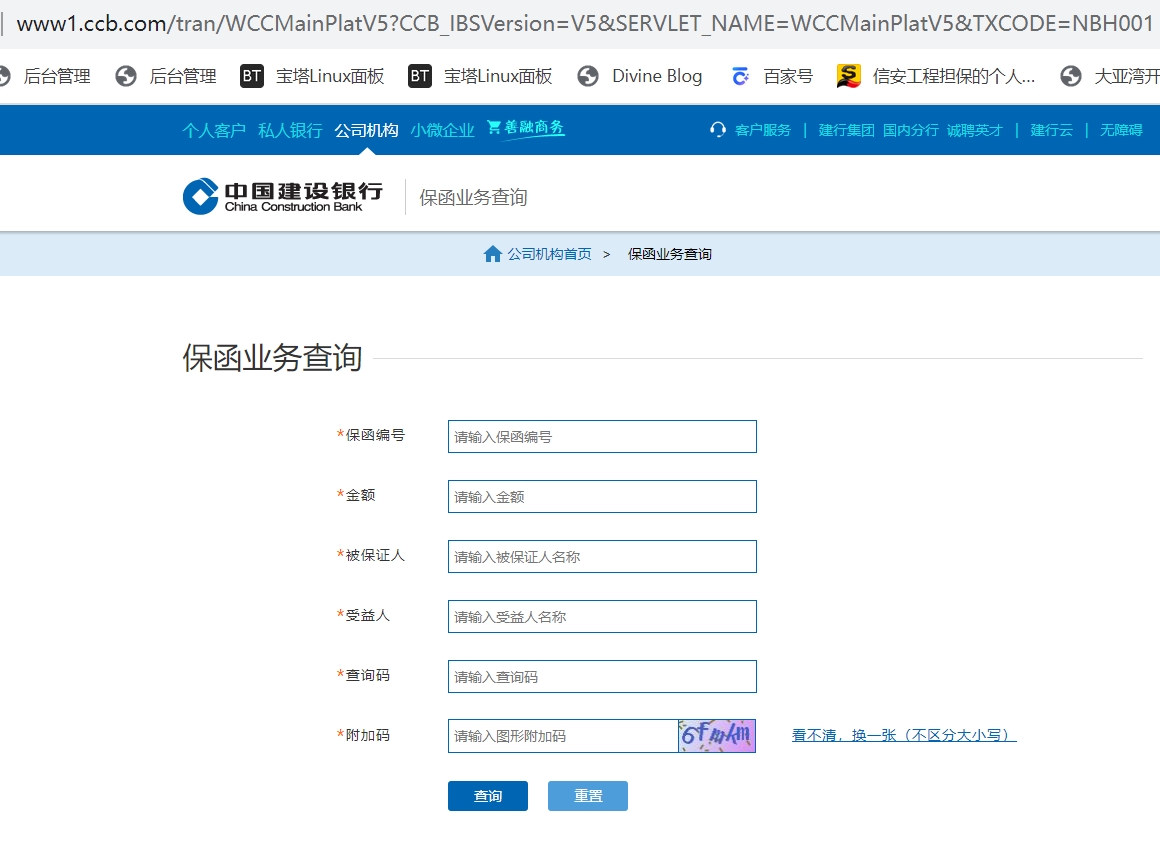This screenshot has width=1160, height=857.
Task: Refresh captcha via 看不清，换一张 link
Action: click(901, 735)
